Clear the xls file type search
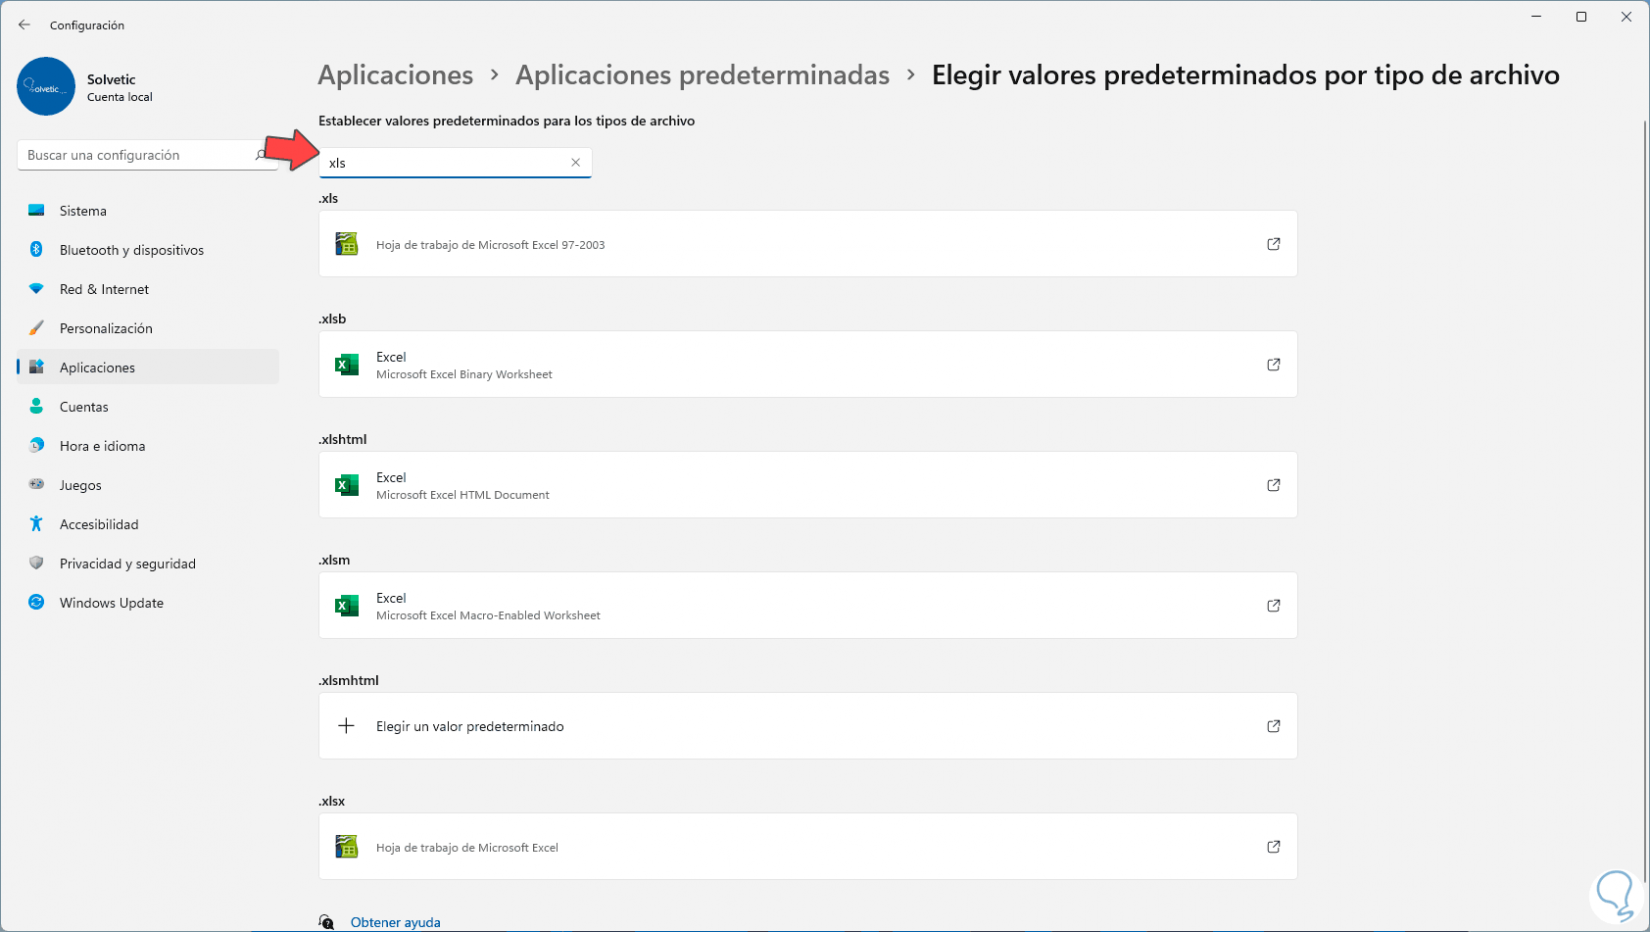Viewport: 1650px width, 932px height. (575, 162)
